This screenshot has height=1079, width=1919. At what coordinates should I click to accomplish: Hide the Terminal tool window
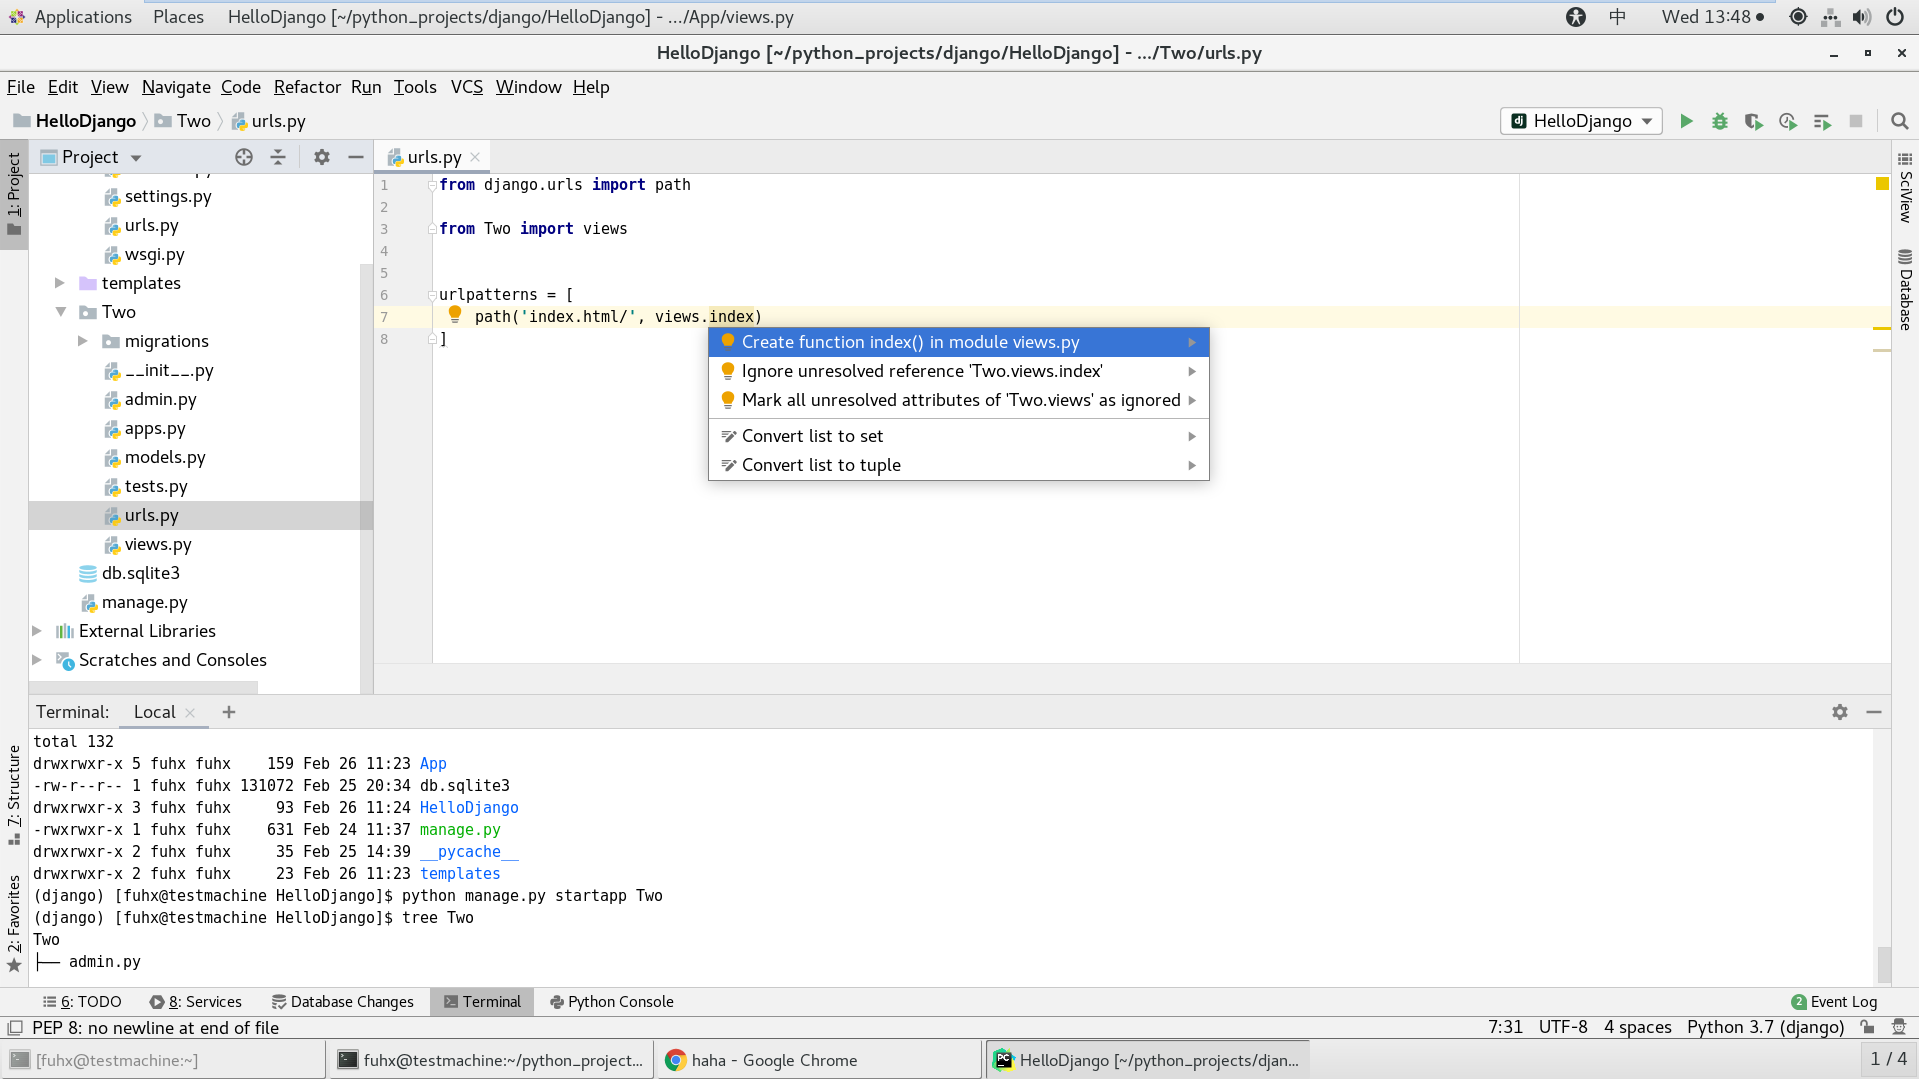1874,712
